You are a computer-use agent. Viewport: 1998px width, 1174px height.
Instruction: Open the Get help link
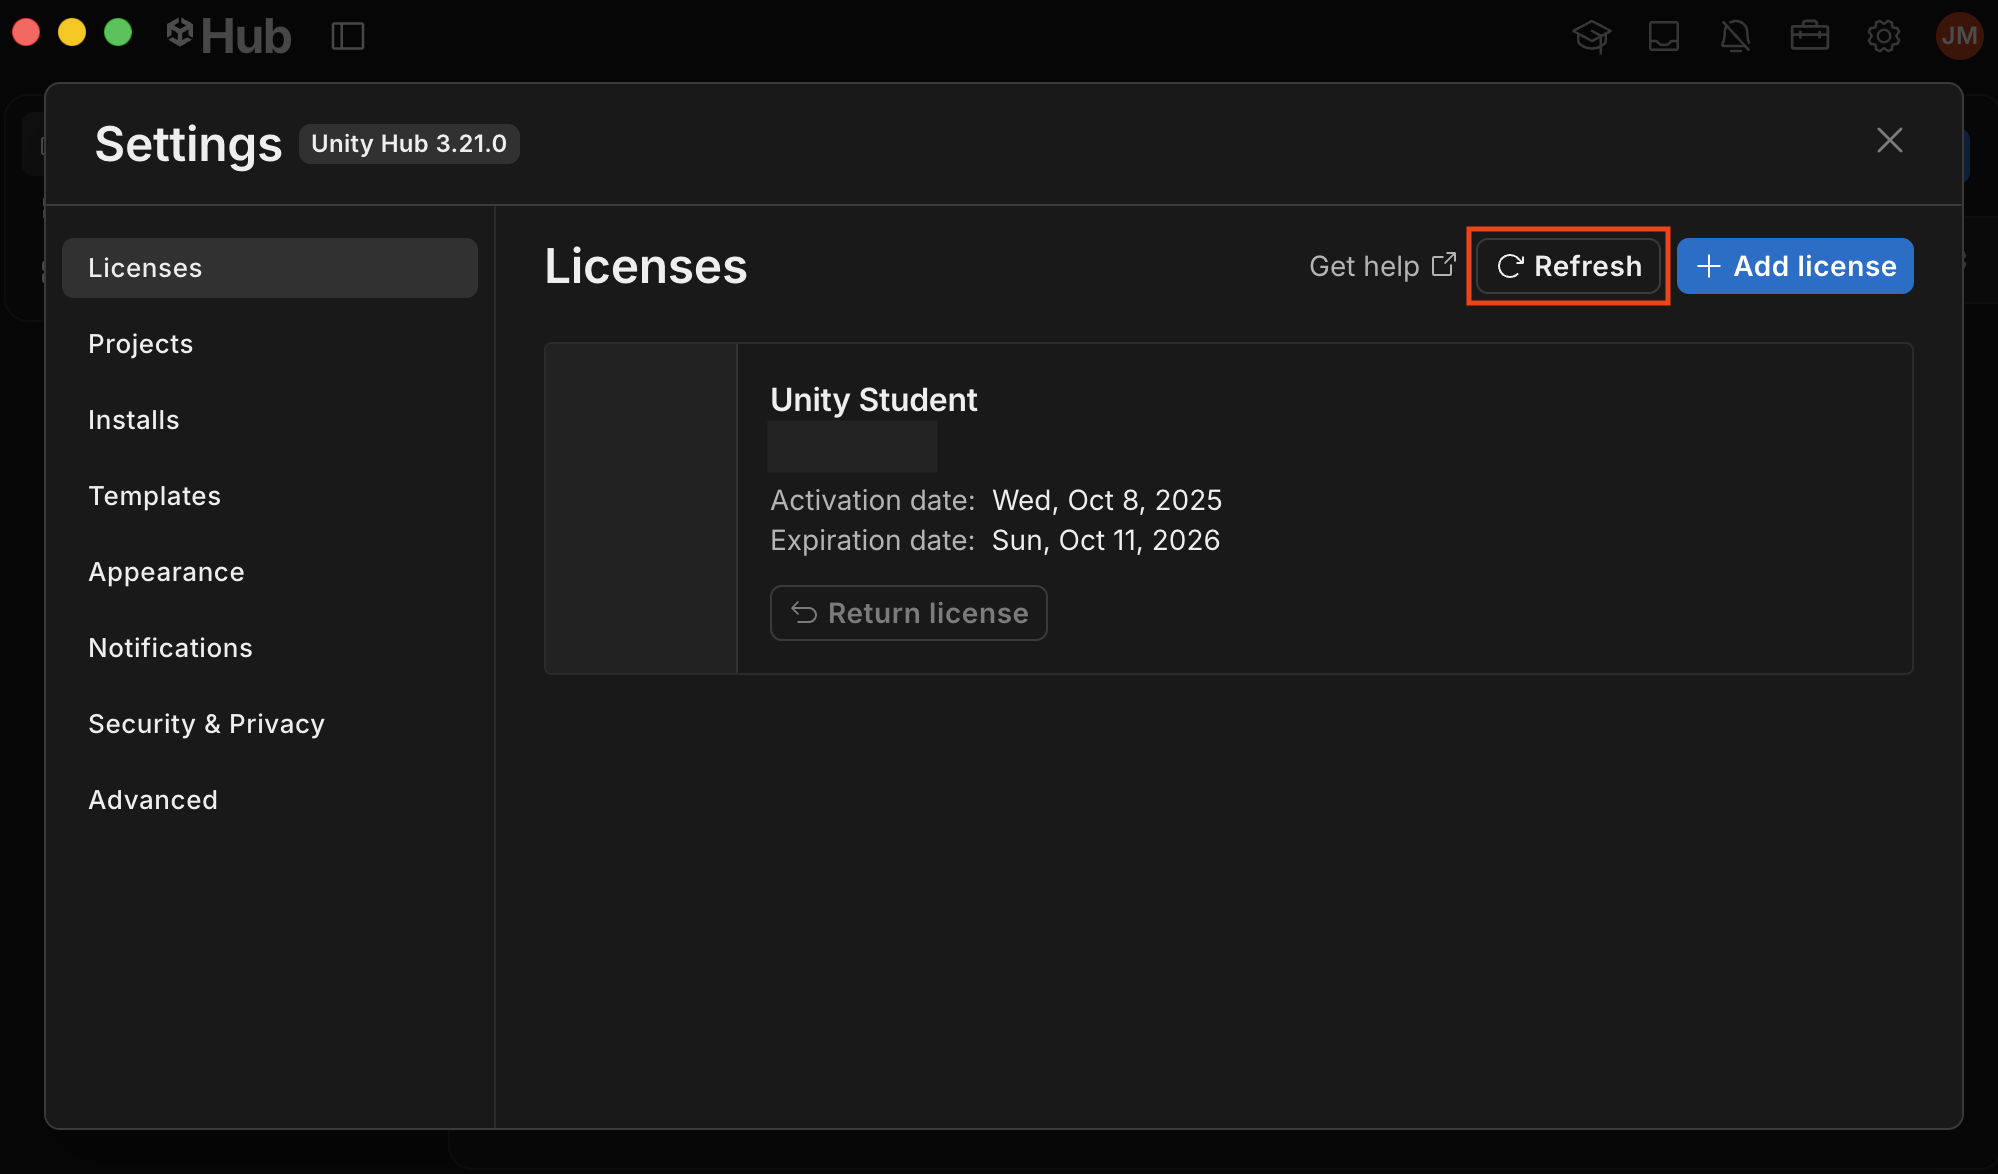(x=1382, y=266)
